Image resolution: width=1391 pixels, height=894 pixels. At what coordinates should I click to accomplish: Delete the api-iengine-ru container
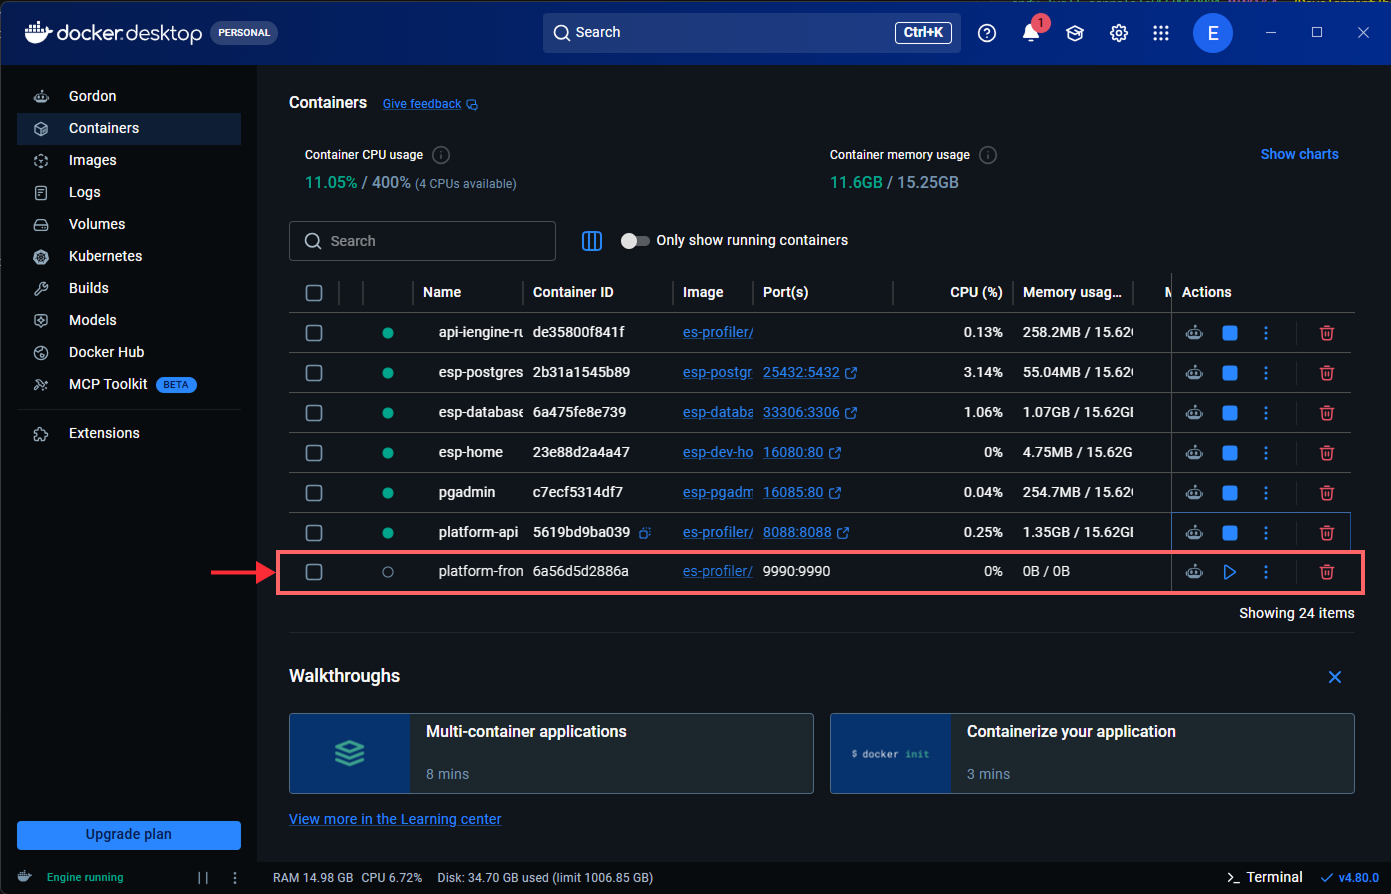pyautogui.click(x=1327, y=333)
